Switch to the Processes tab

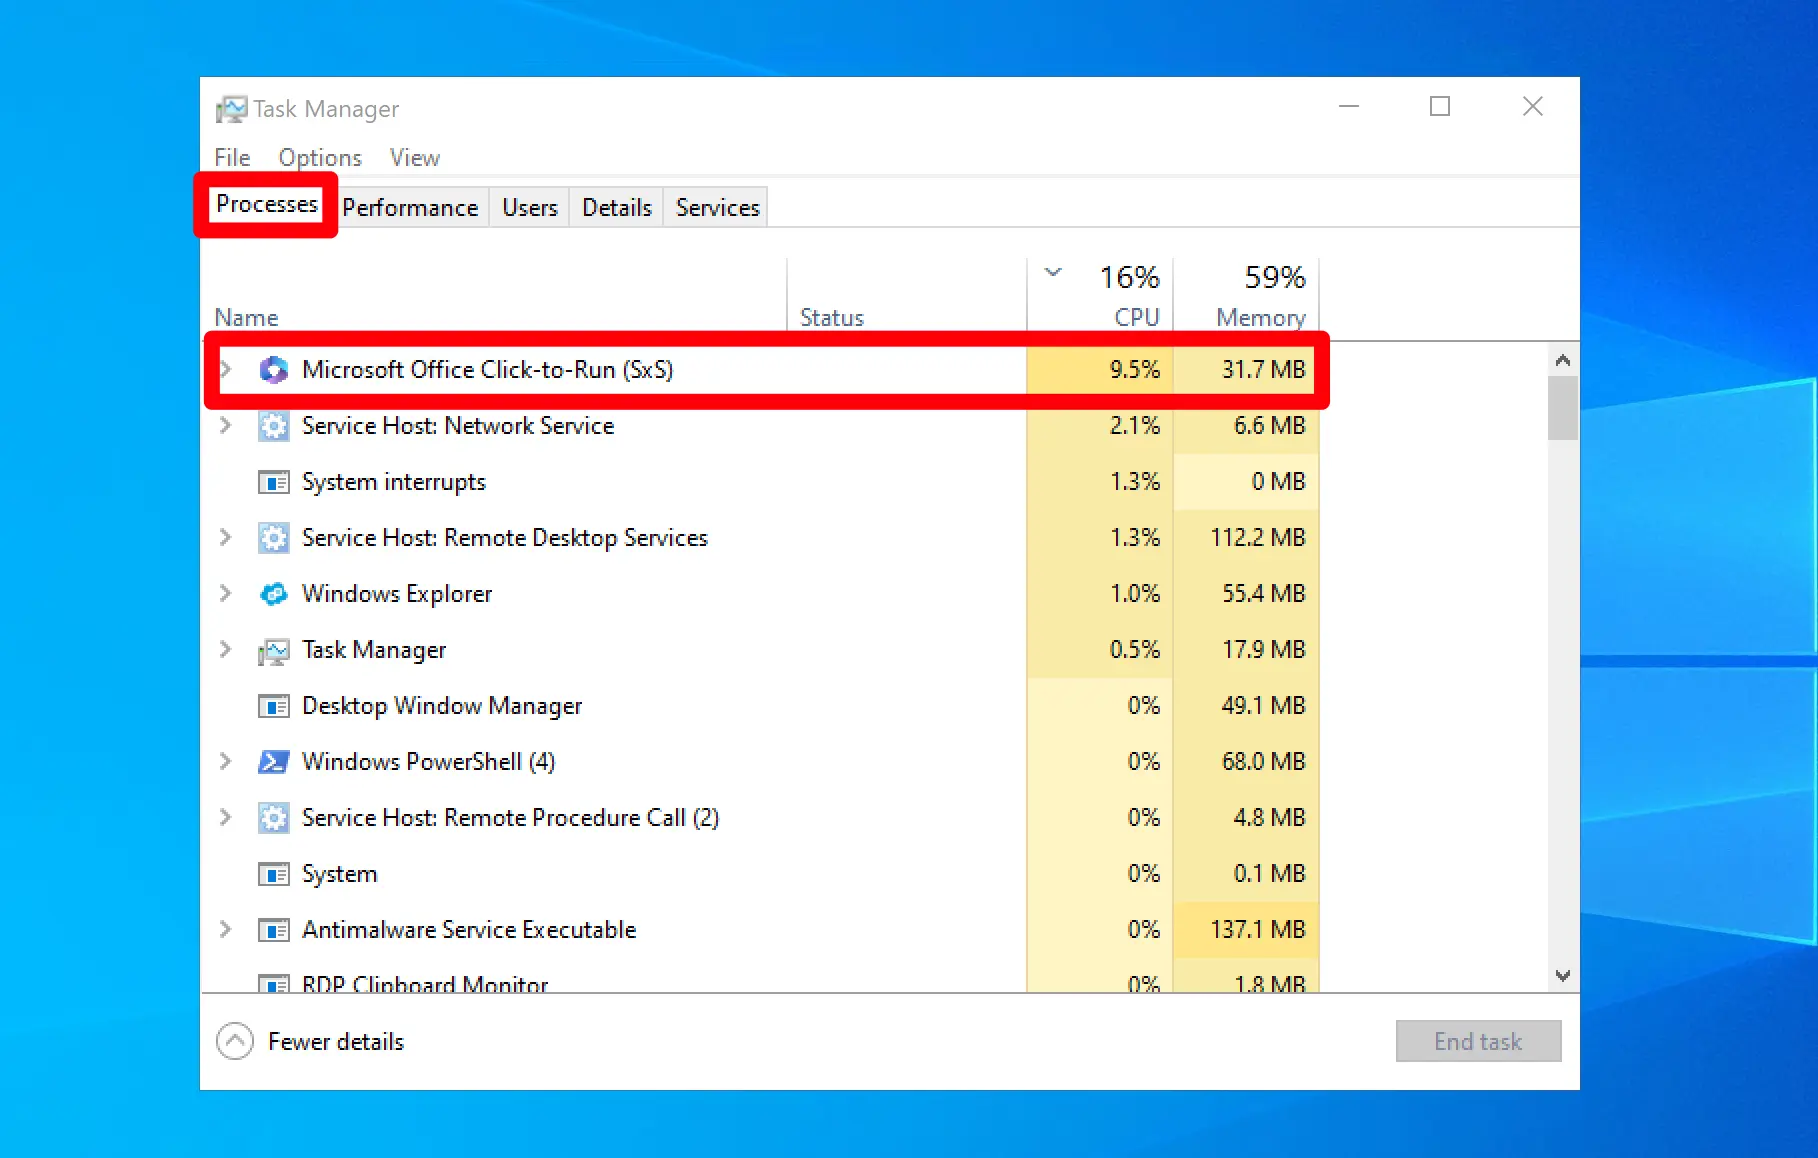click(x=267, y=204)
